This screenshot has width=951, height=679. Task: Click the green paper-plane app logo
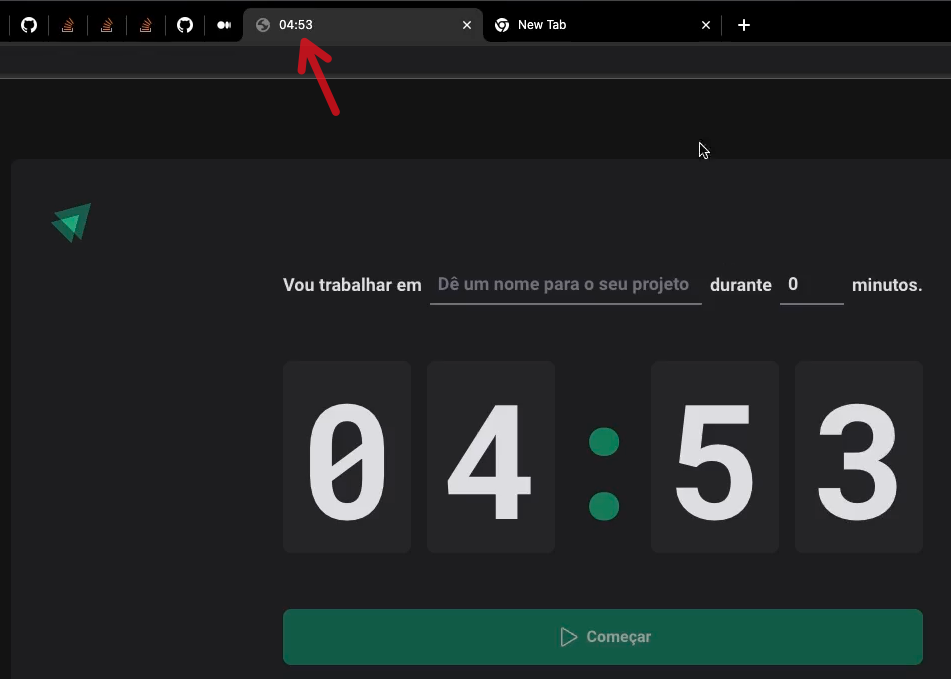pos(72,222)
